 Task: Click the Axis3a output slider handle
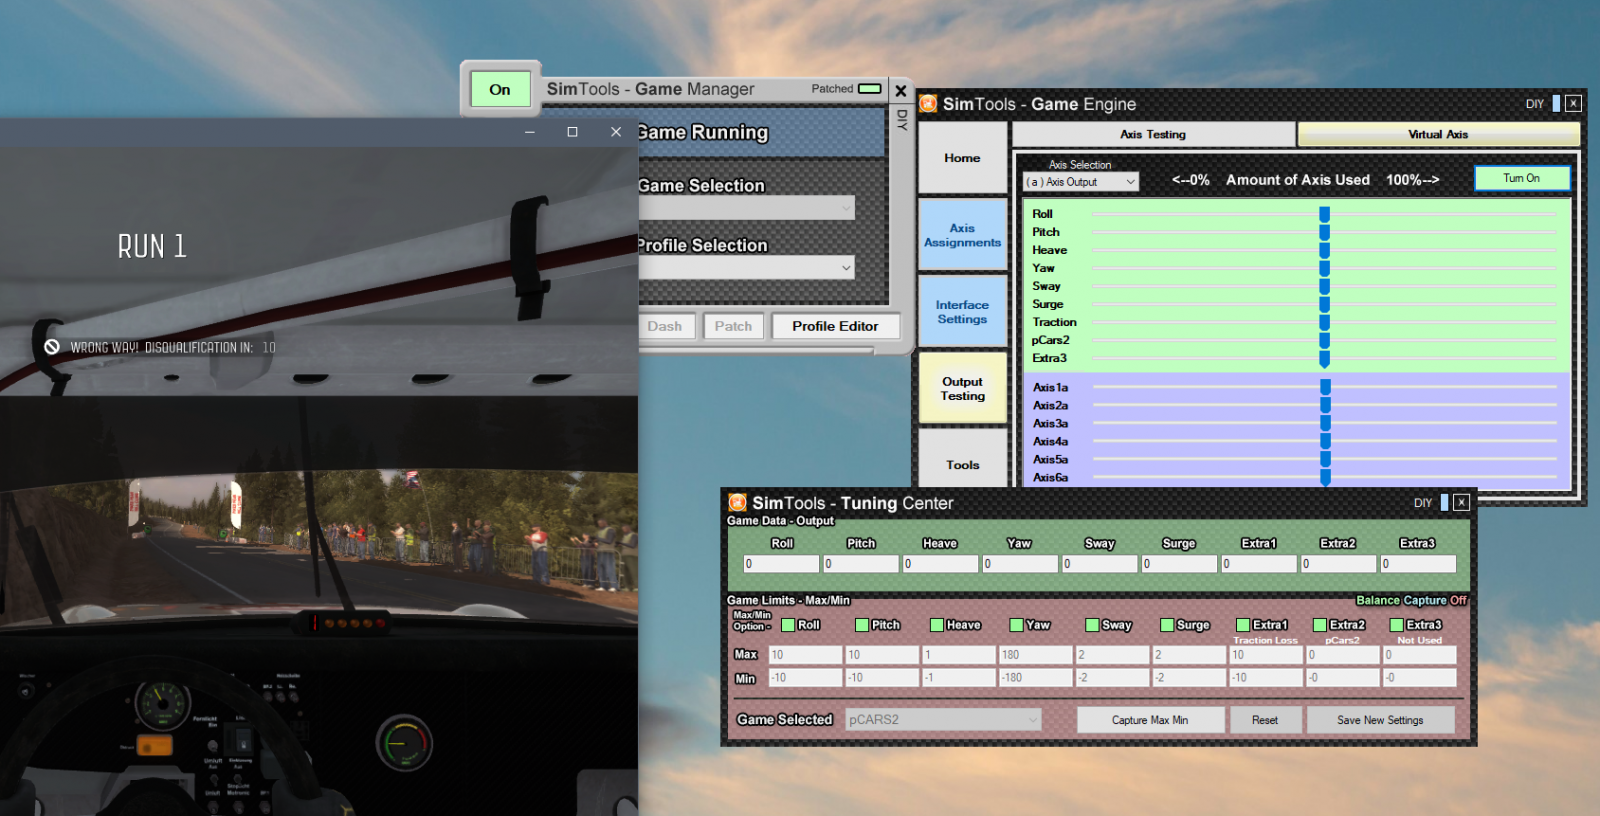click(1325, 423)
